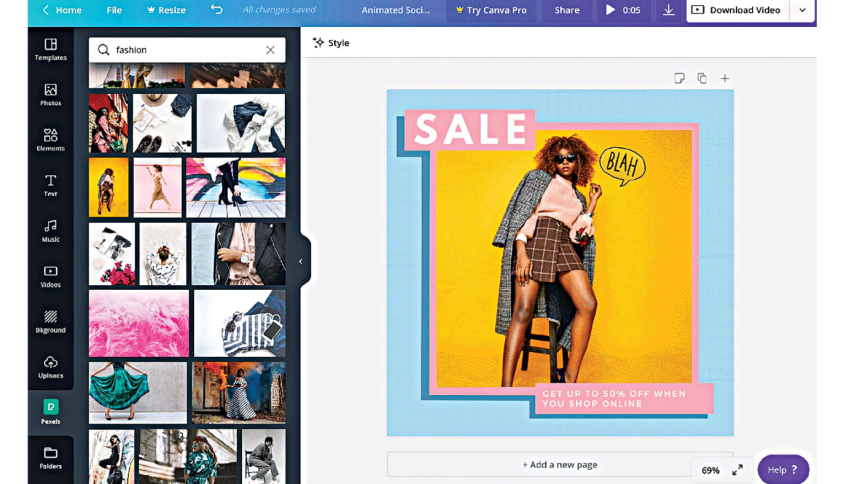The height and width of the screenshot is (484, 860).
Task: Click the download arrow icon
Action: [x=669, y=10]
